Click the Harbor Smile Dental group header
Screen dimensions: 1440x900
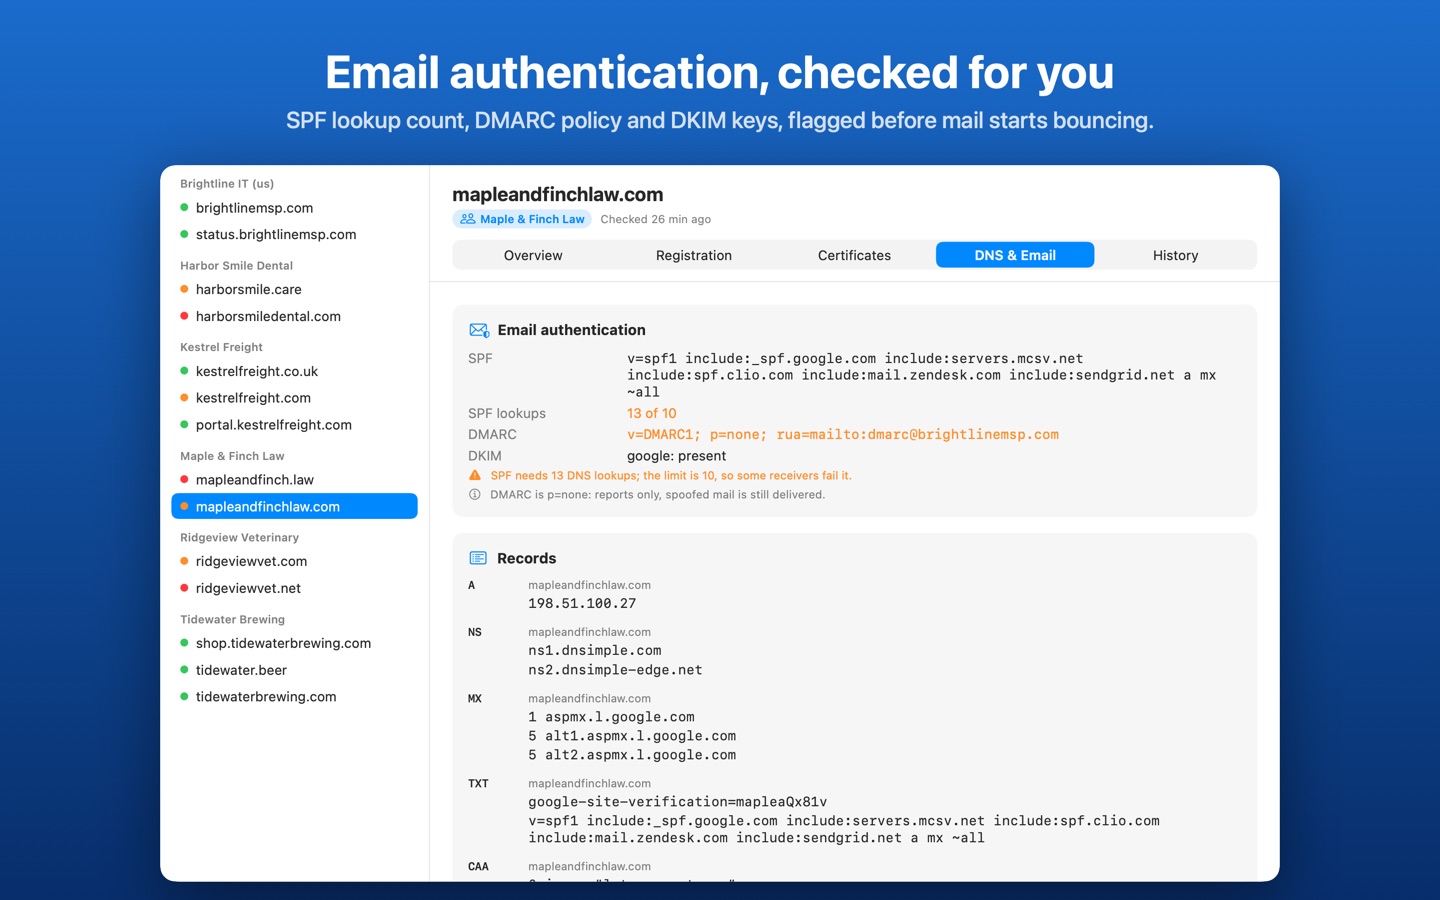point(236,266)
